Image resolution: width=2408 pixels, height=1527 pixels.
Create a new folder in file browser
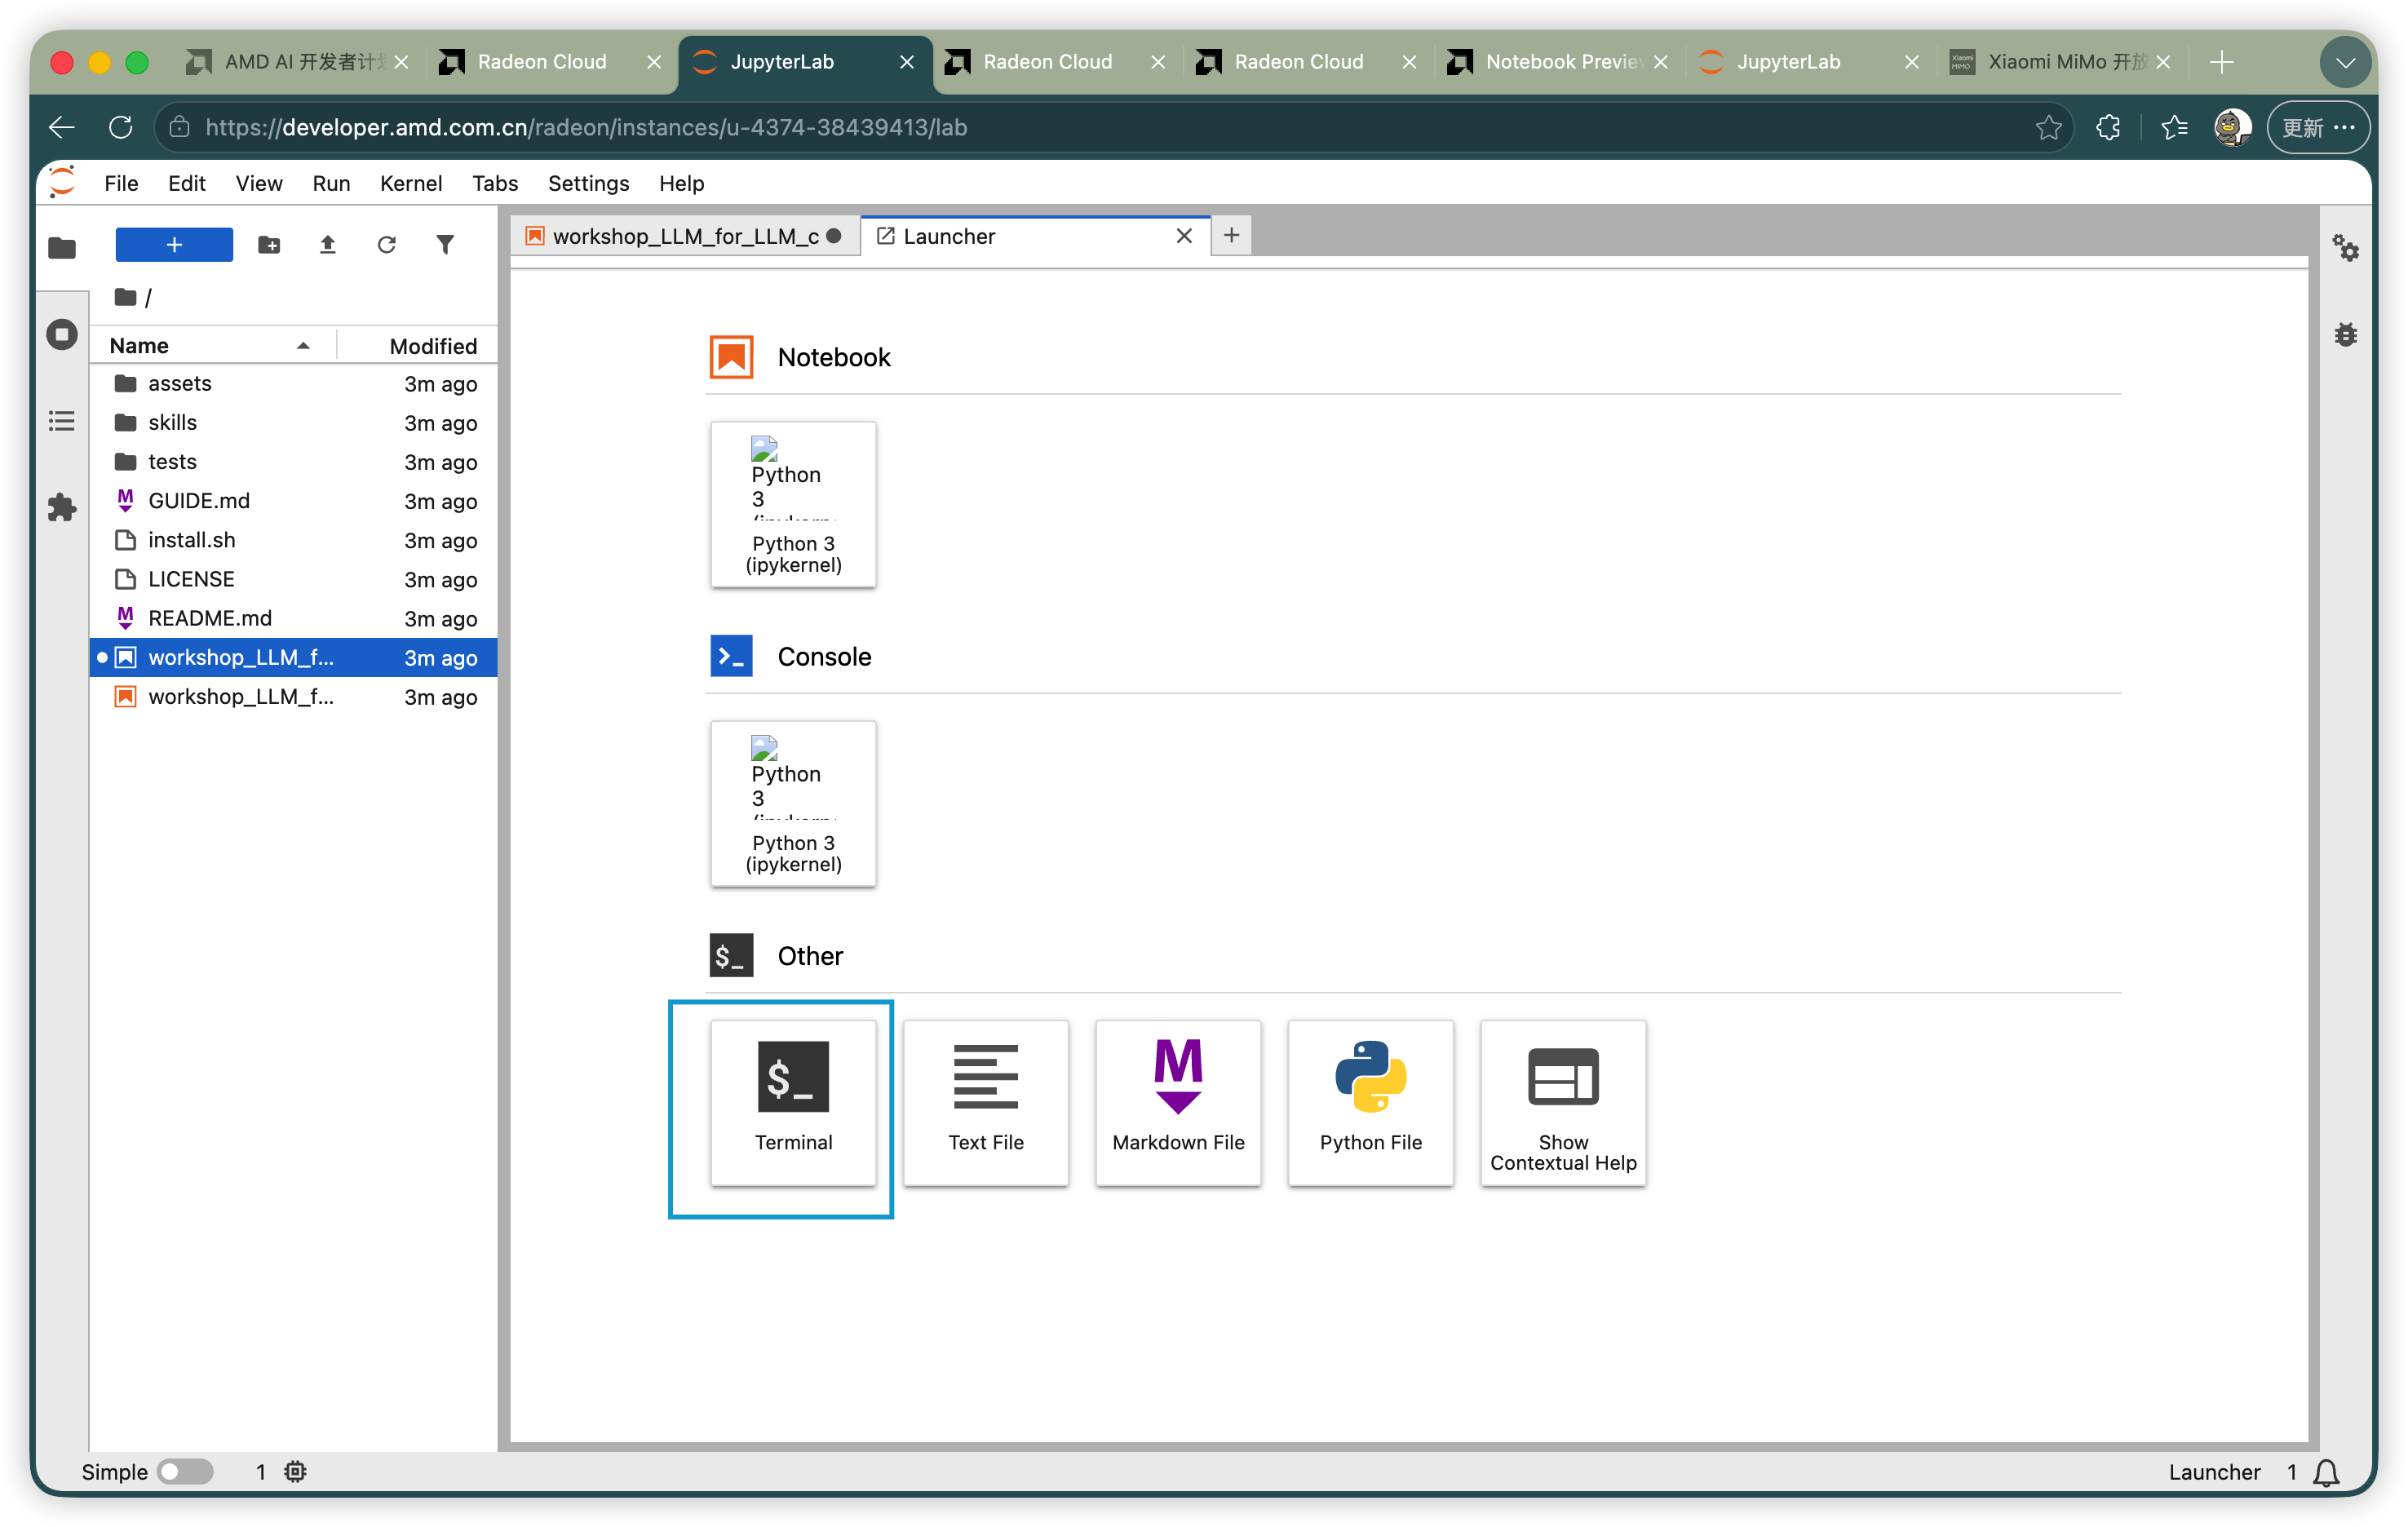[x=269, y=245]
